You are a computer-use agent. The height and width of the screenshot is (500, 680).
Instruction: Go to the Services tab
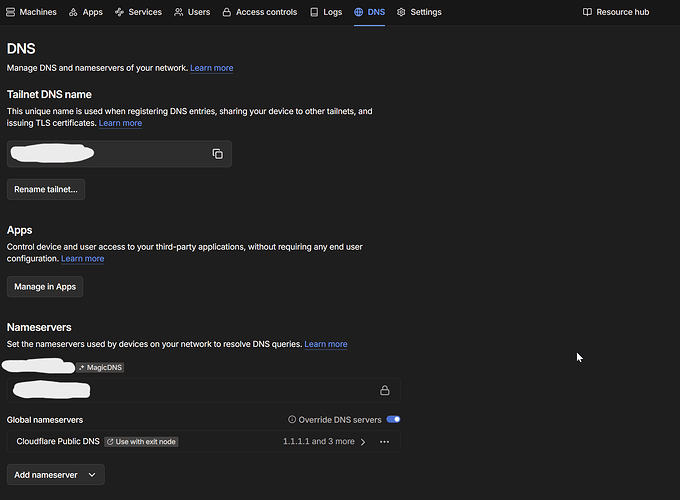point(138,12)
